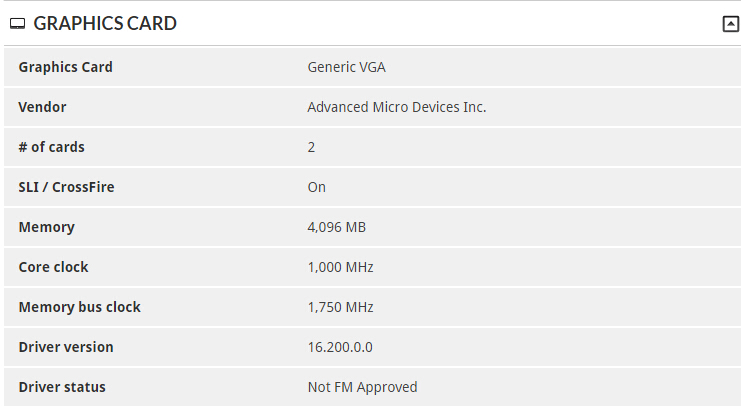Select the Vendor row label

pyautogui.click(x=42, y=107)
